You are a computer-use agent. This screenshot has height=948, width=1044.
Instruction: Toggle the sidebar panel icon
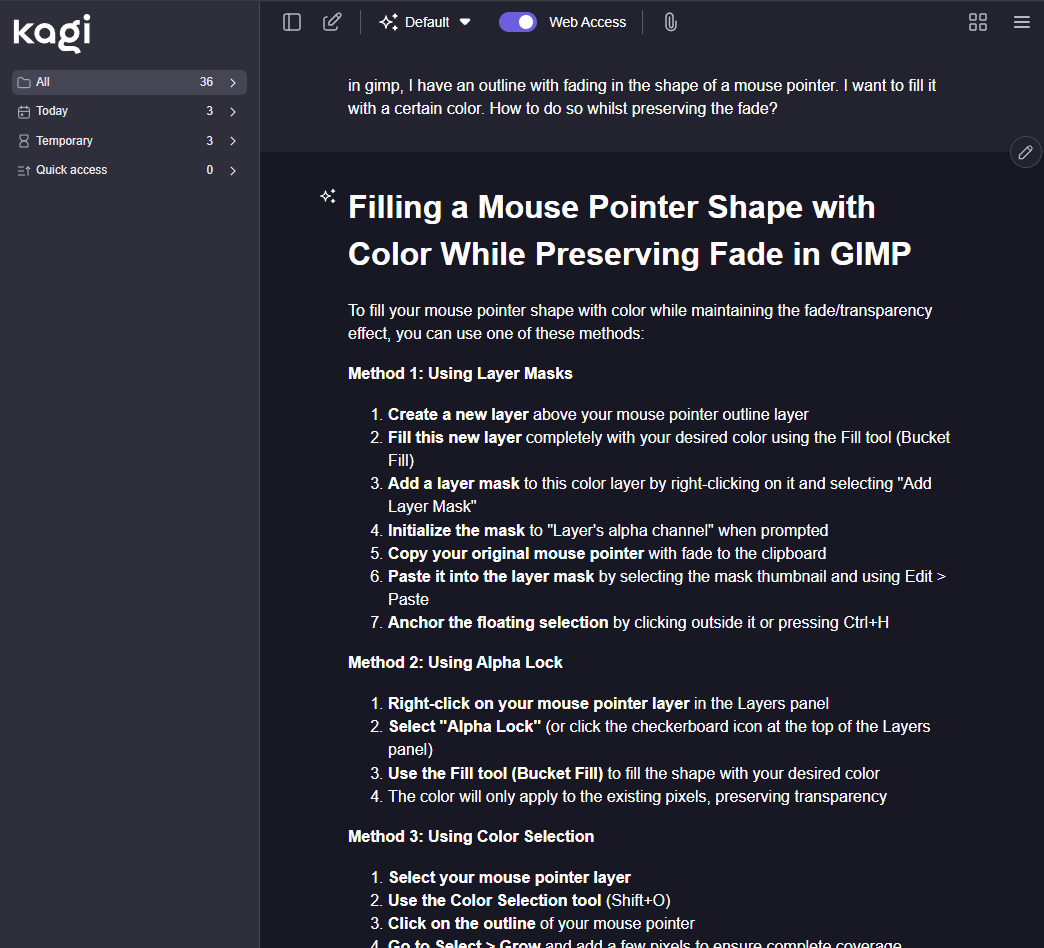click(292, 22)
